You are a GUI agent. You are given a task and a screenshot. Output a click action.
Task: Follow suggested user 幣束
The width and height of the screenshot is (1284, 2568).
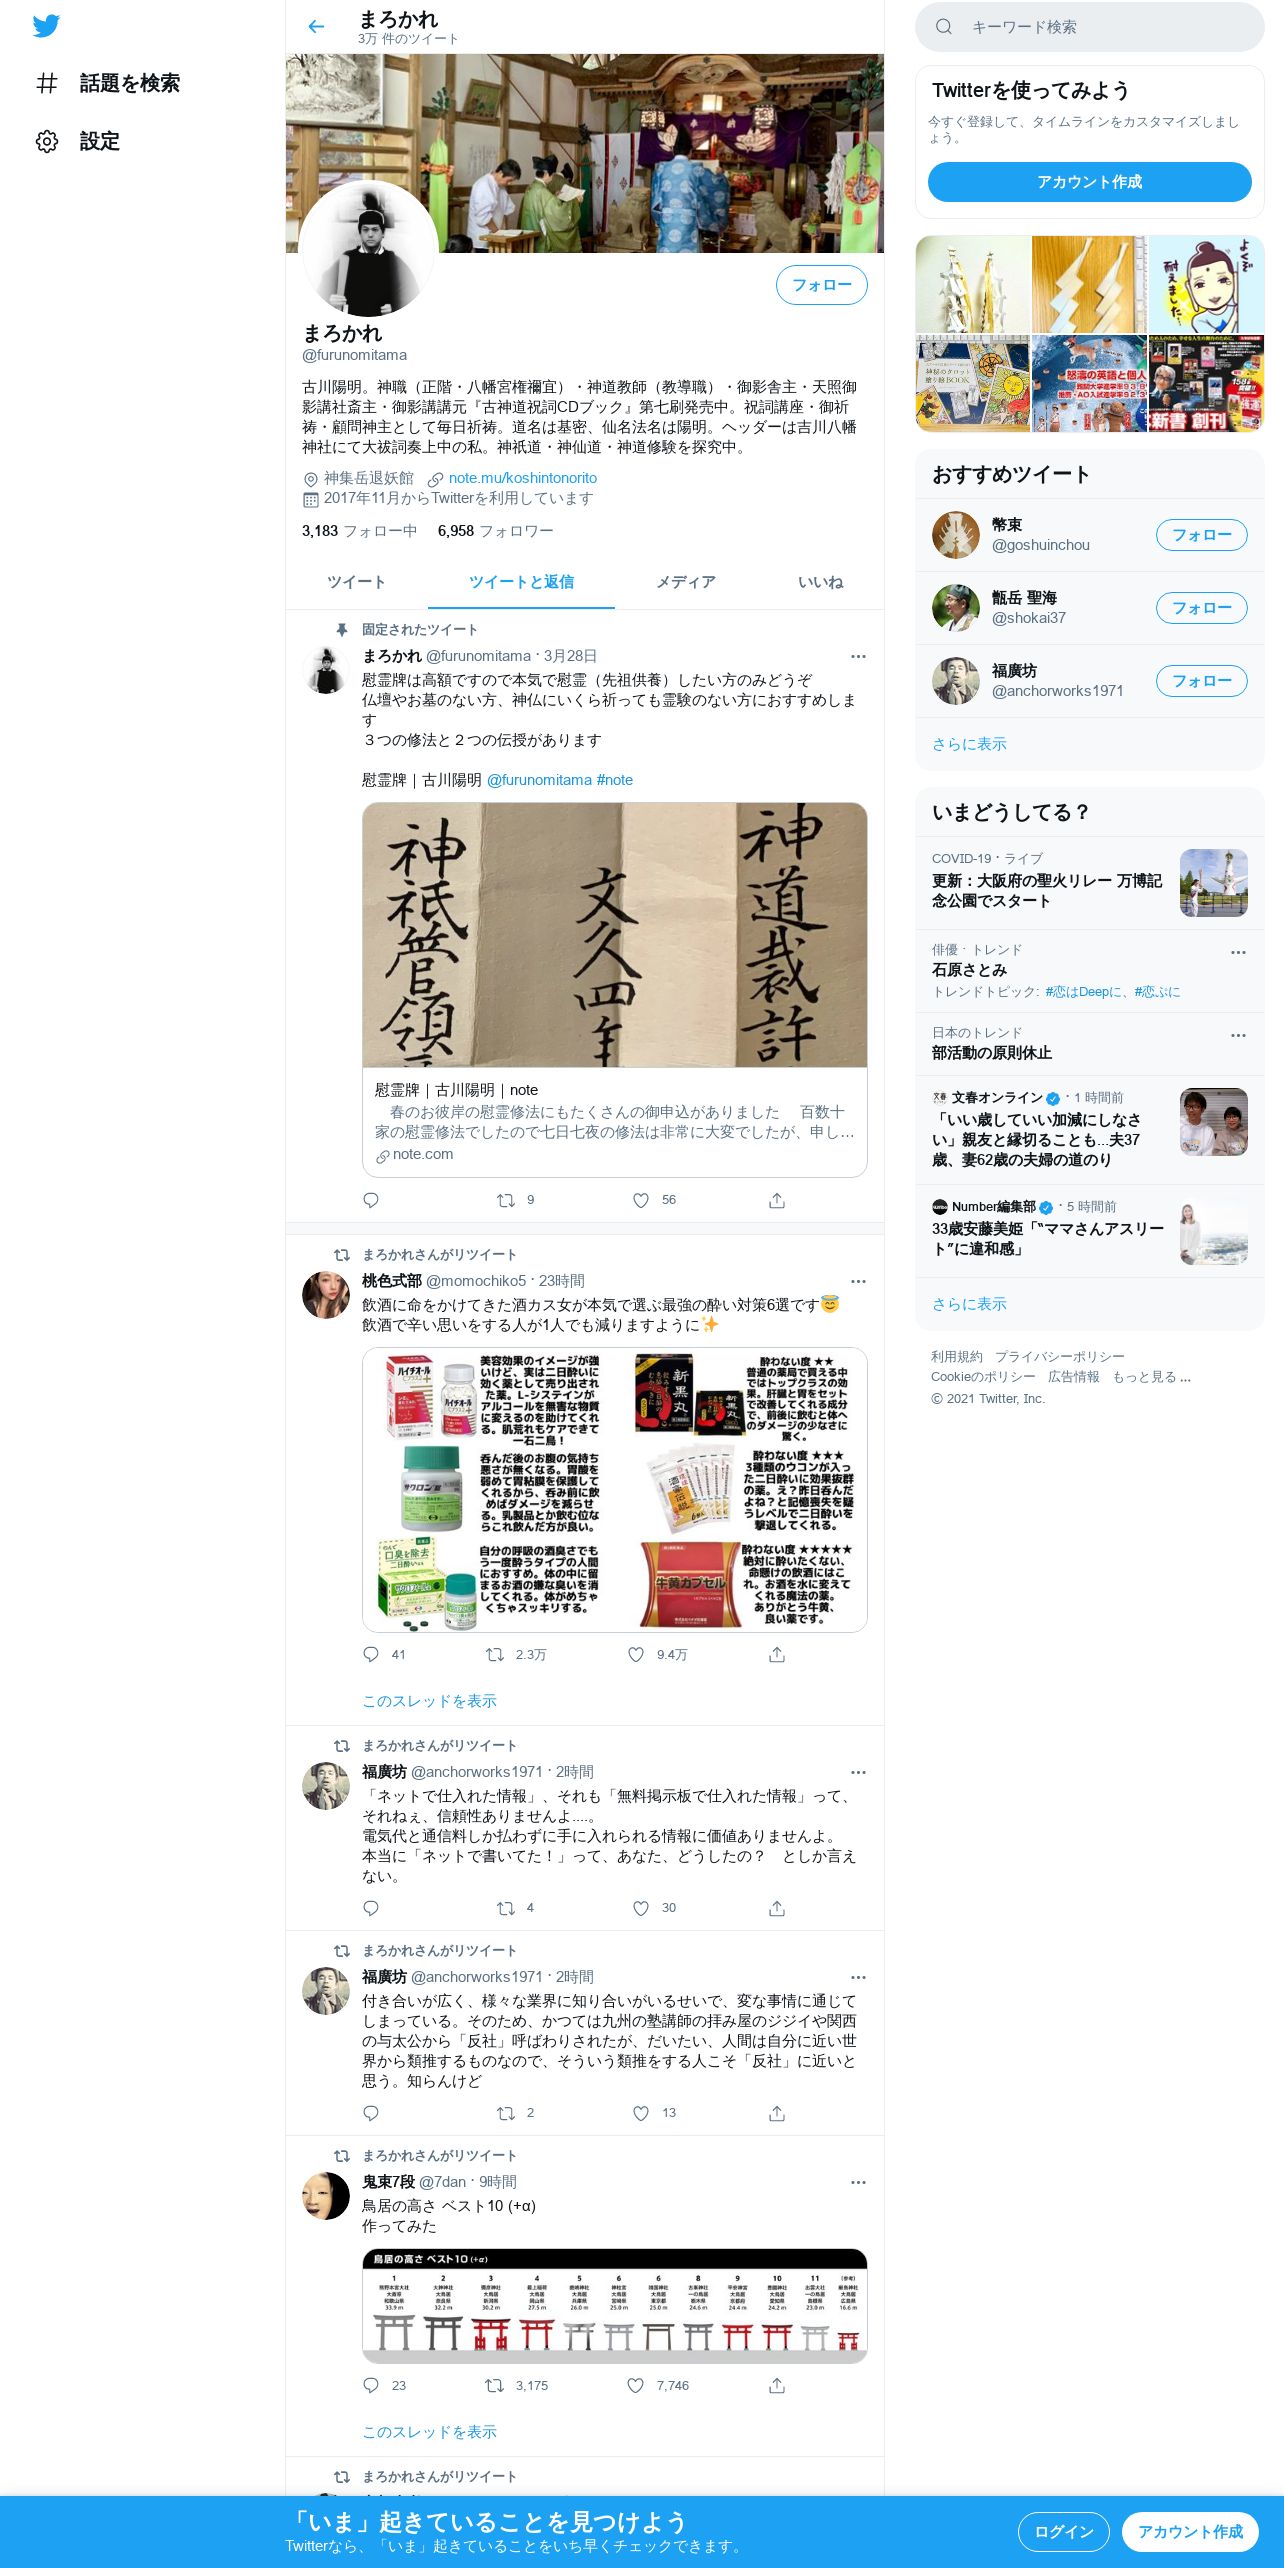[x=1202, y=535]
